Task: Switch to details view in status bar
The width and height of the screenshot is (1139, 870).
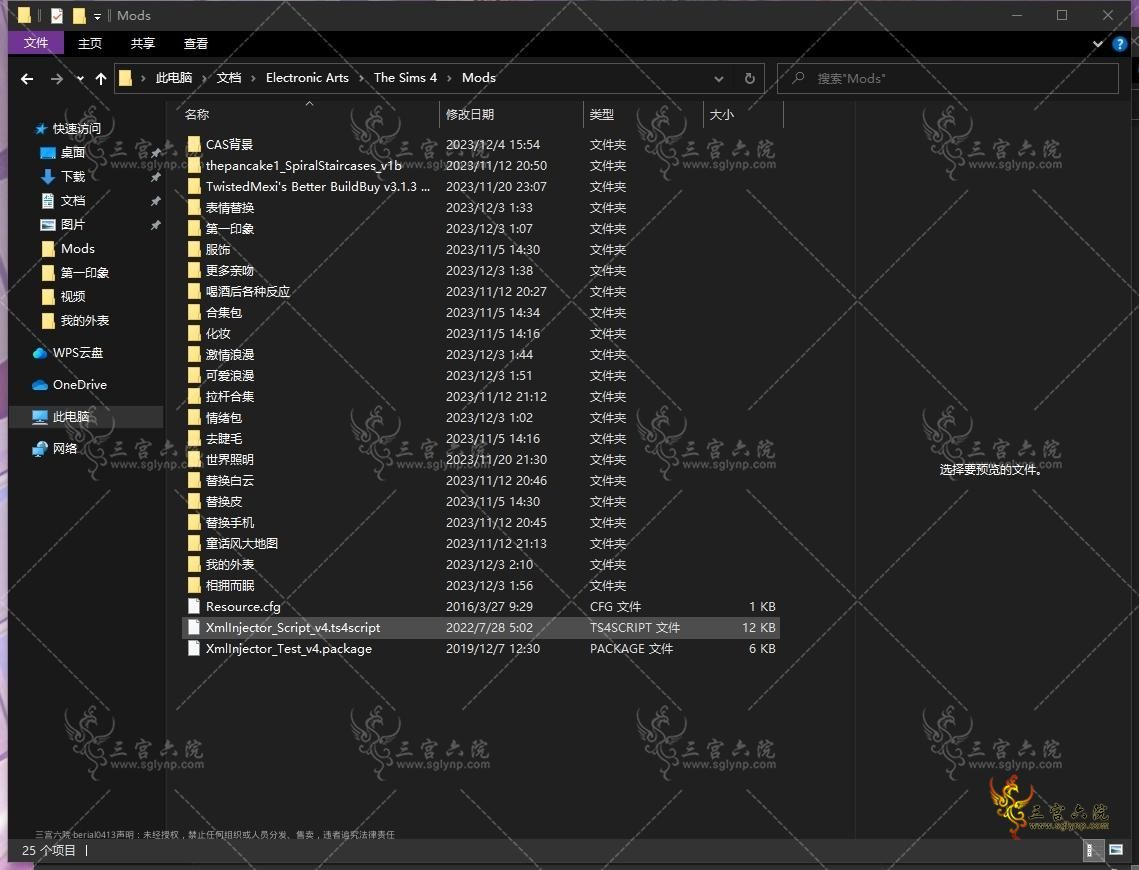Action: pos(1092,850)
